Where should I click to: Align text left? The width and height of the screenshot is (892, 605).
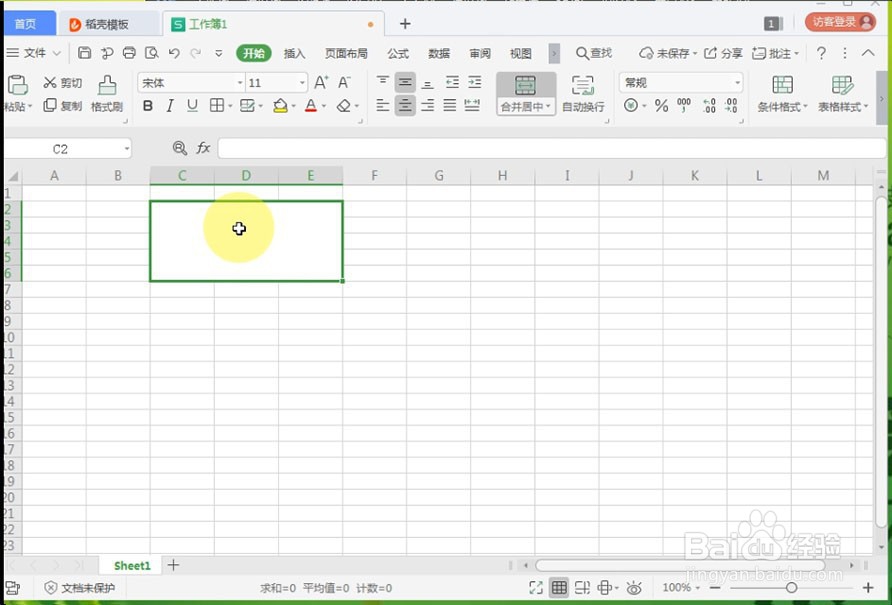coord(383,105)
